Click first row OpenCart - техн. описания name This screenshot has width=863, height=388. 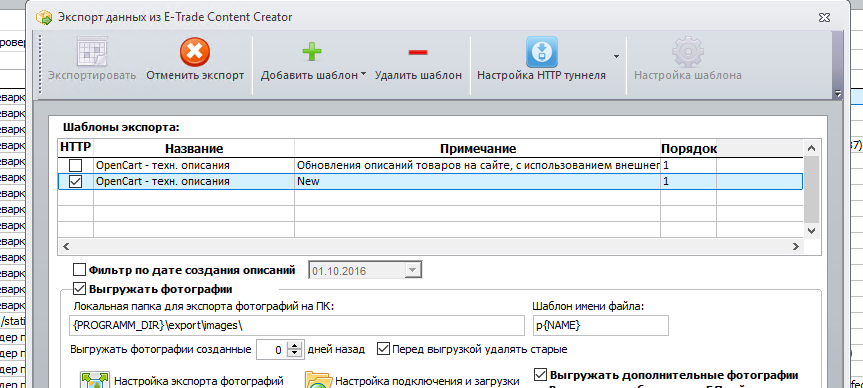pyautogui.click(x=163, y=165)
